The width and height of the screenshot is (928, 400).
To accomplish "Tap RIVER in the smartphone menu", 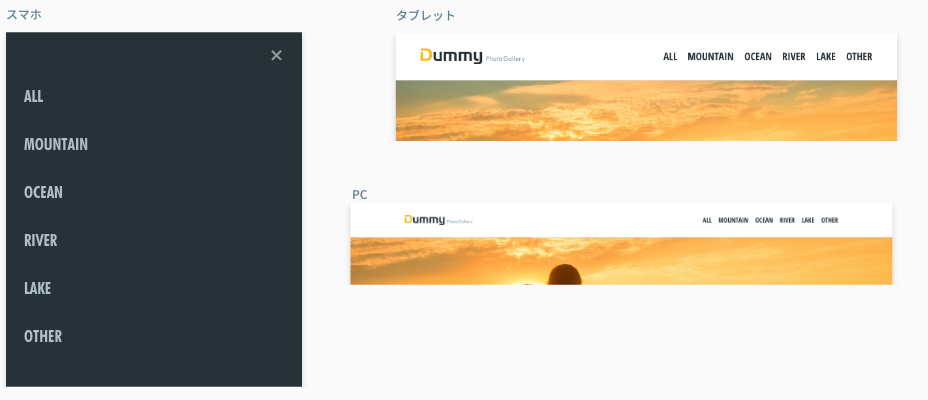I will (41, 240).
